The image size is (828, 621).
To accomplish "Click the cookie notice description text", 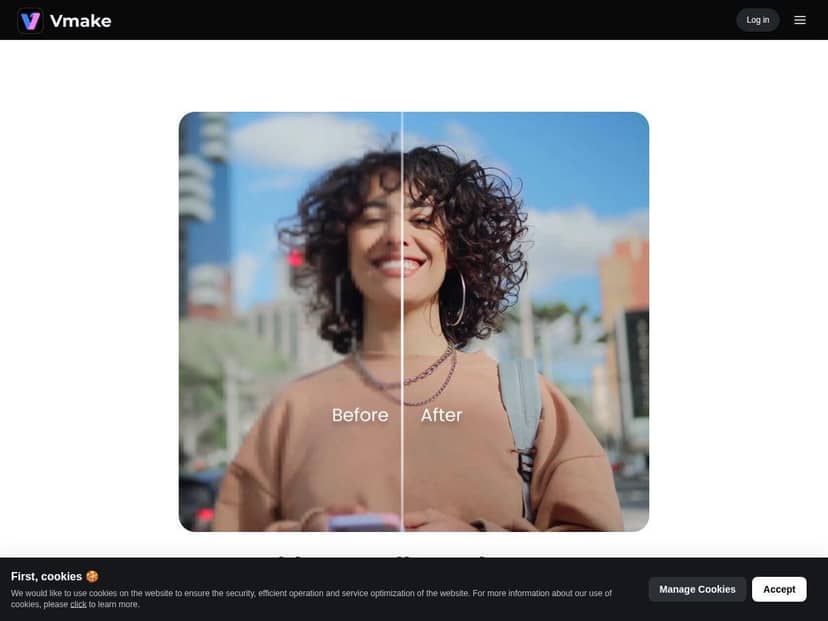I will 300,593.
